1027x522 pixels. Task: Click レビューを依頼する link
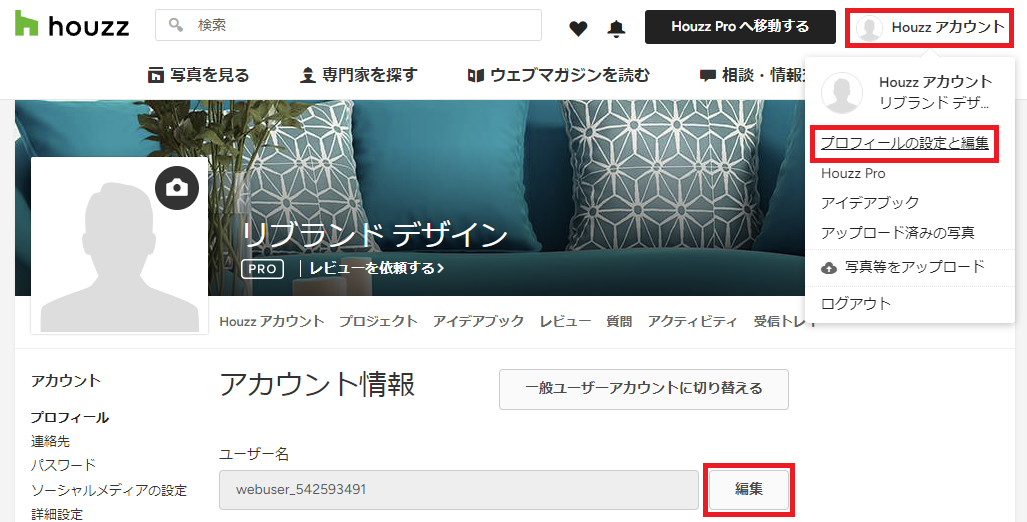tap(377, 269)
